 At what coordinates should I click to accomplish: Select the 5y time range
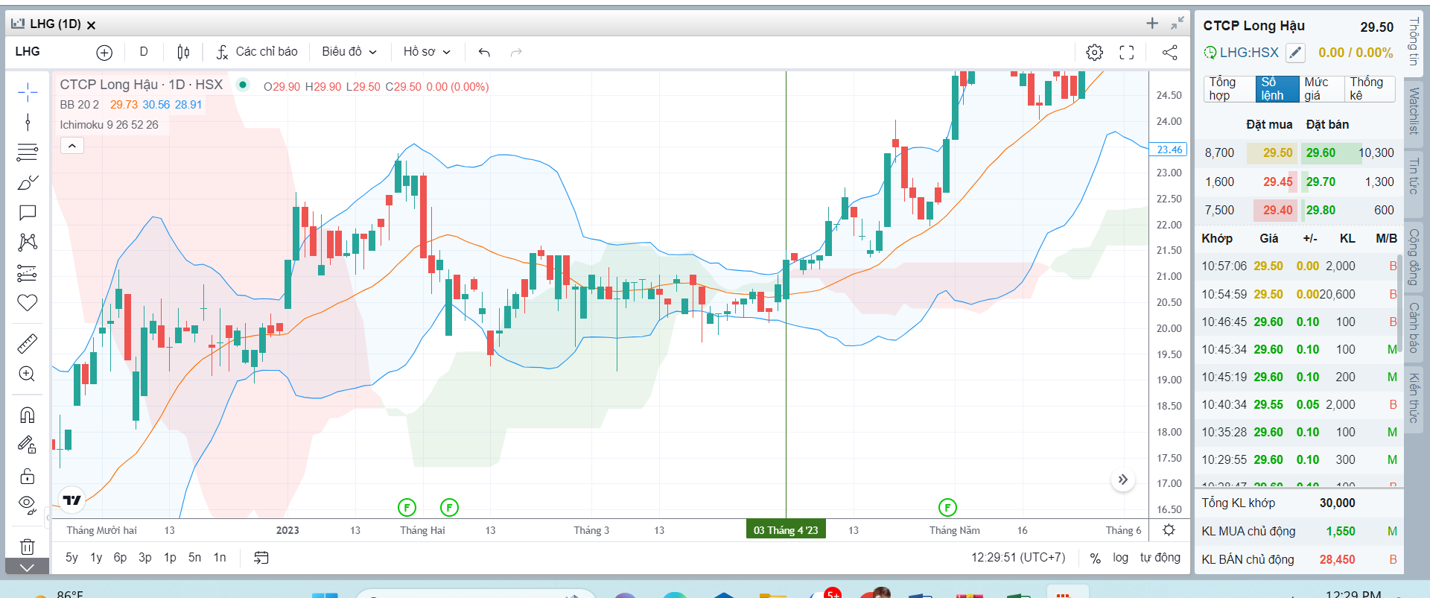[72, 558]
